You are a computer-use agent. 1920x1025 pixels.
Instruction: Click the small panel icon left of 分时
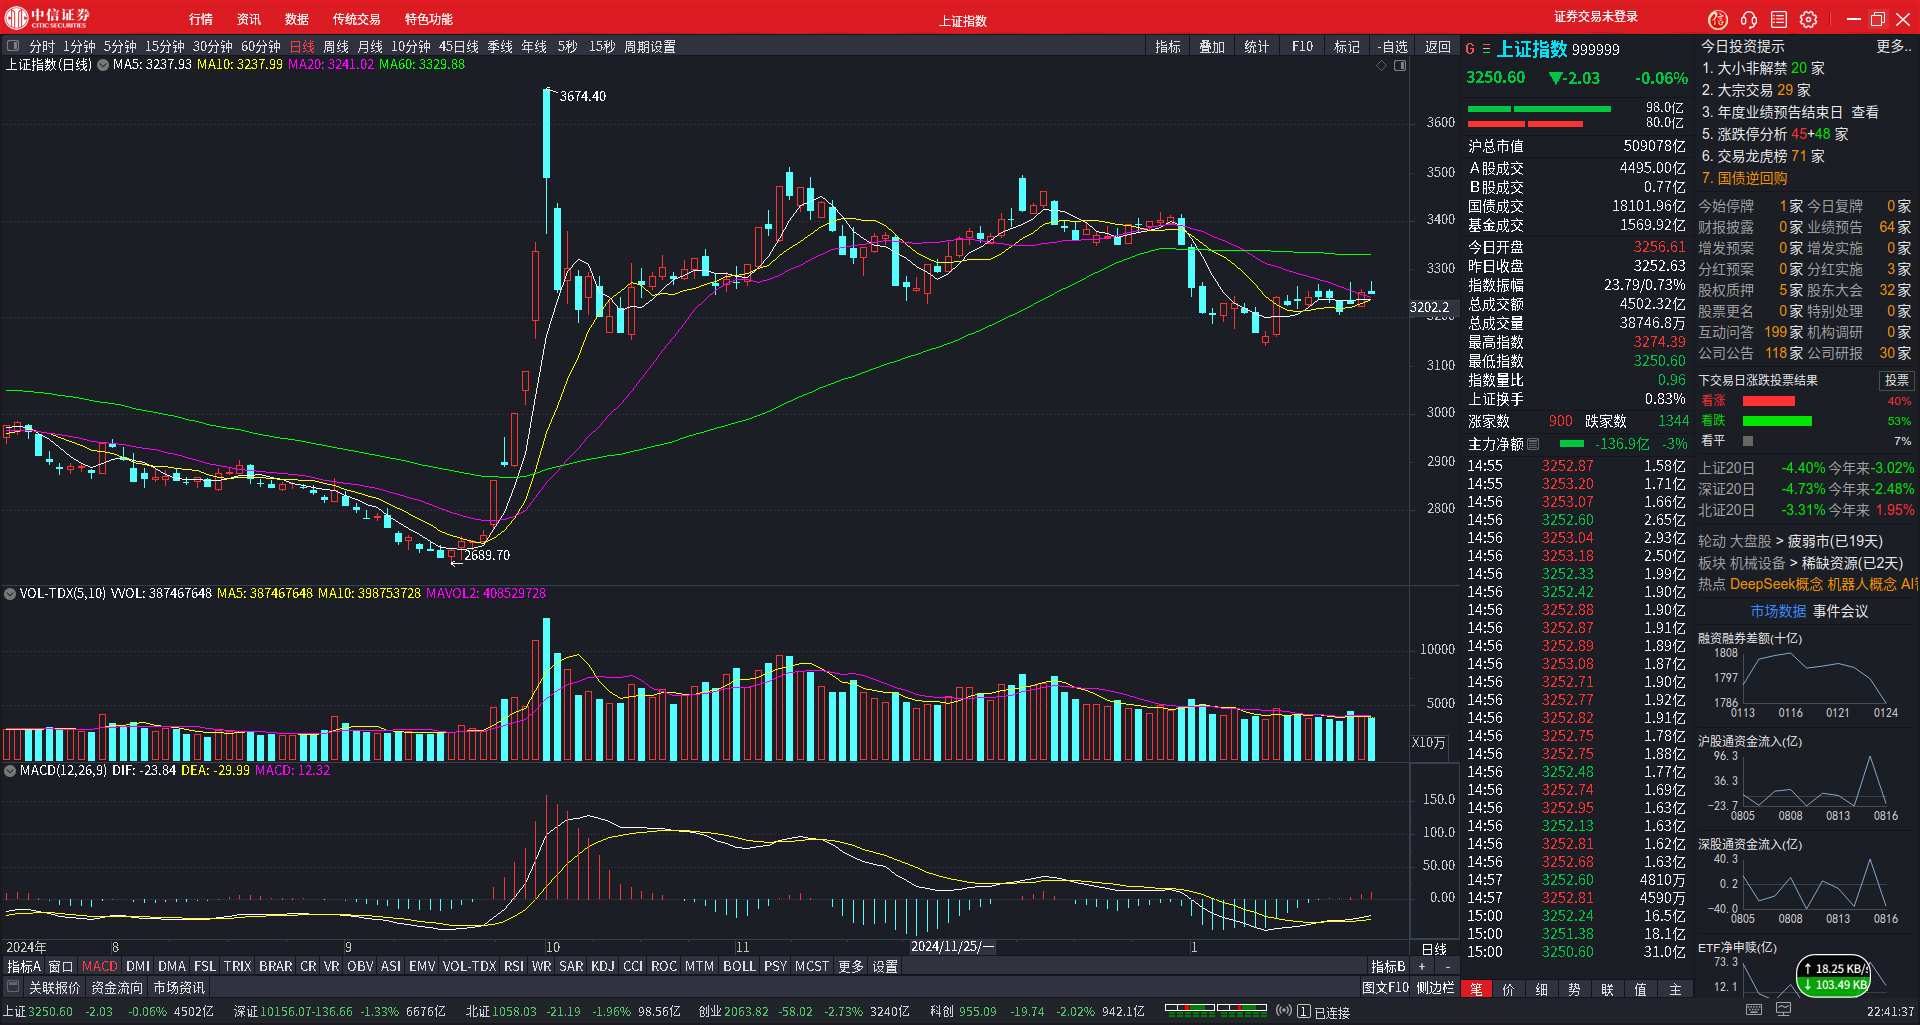13,46
